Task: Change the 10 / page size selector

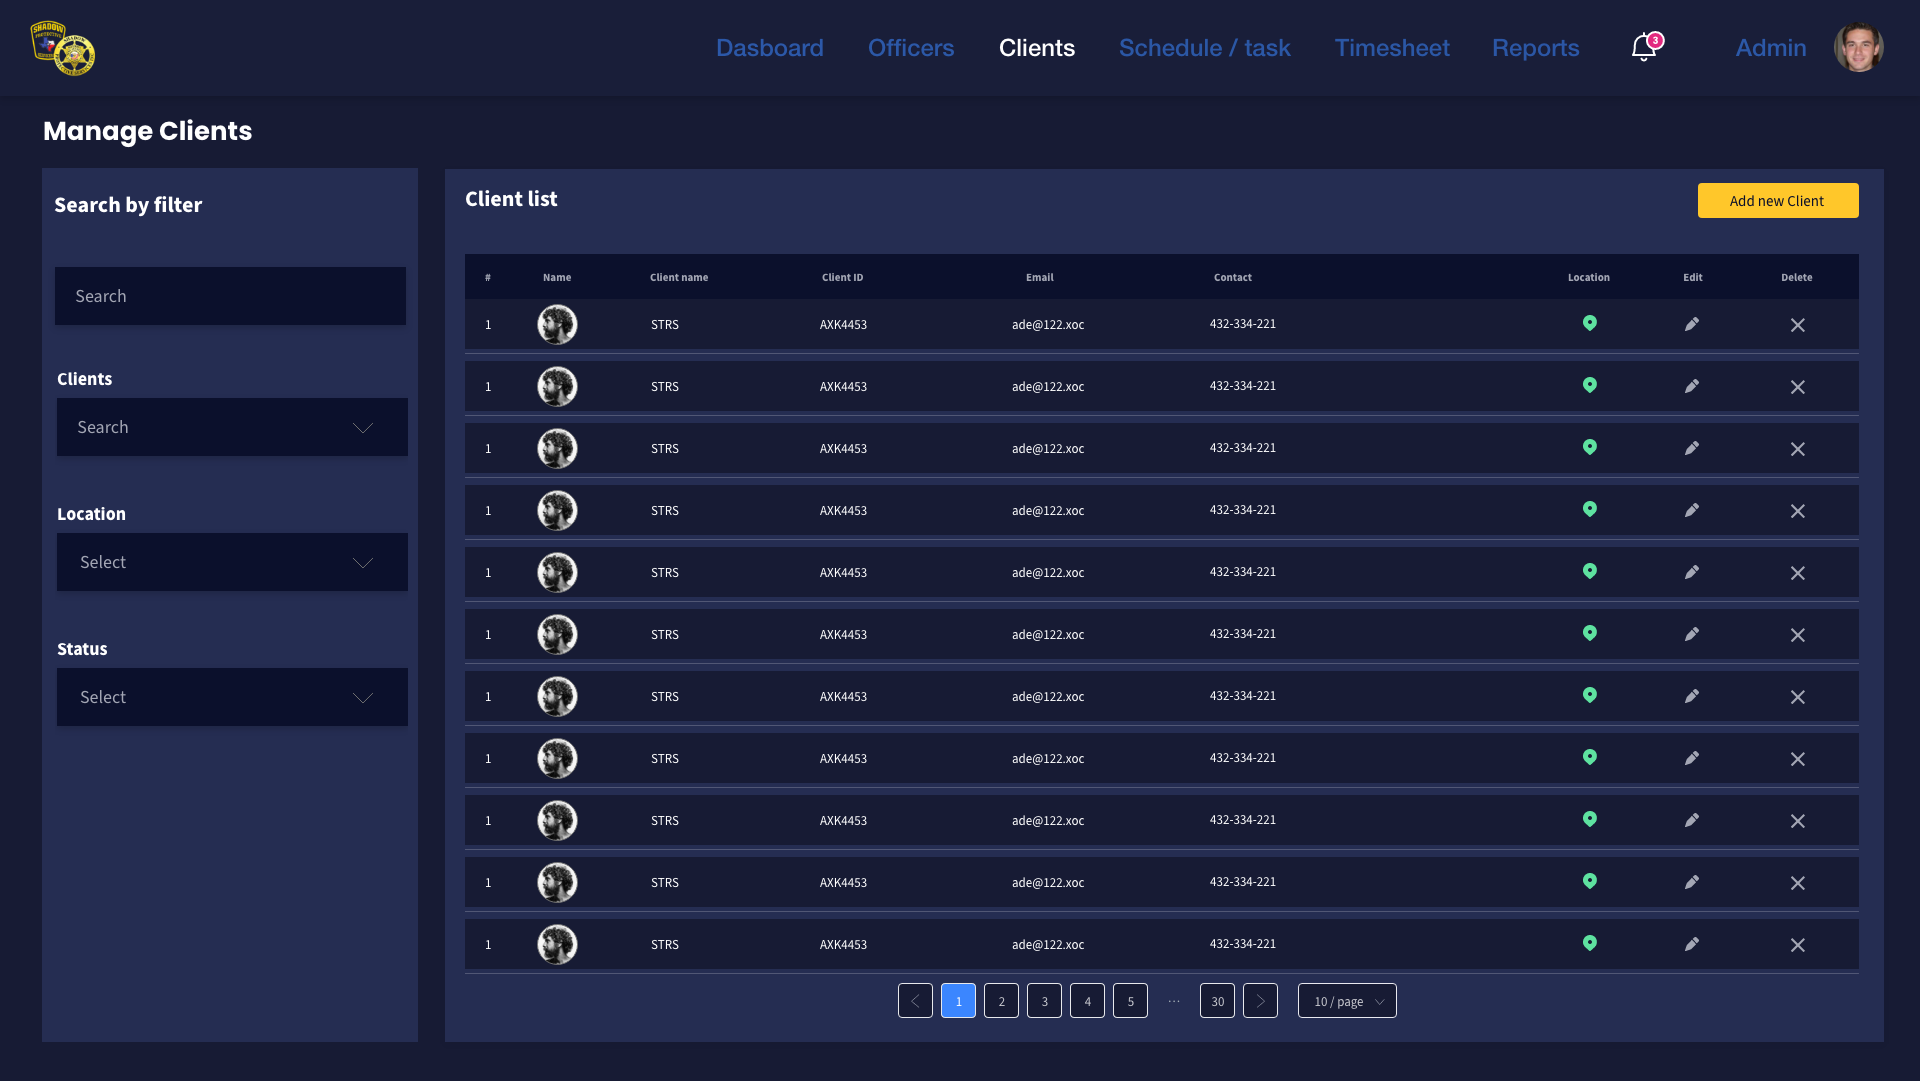Action: 1347,1001
